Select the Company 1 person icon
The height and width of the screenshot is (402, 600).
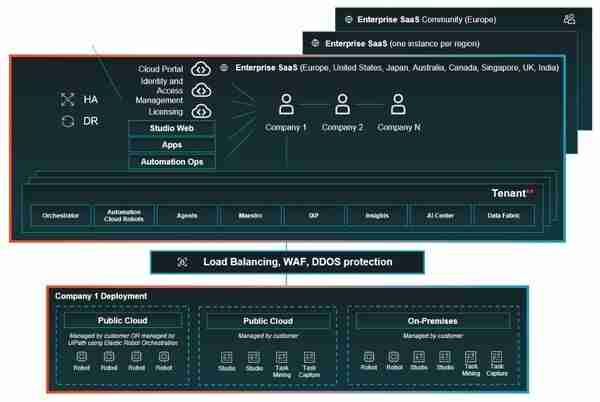286,104
